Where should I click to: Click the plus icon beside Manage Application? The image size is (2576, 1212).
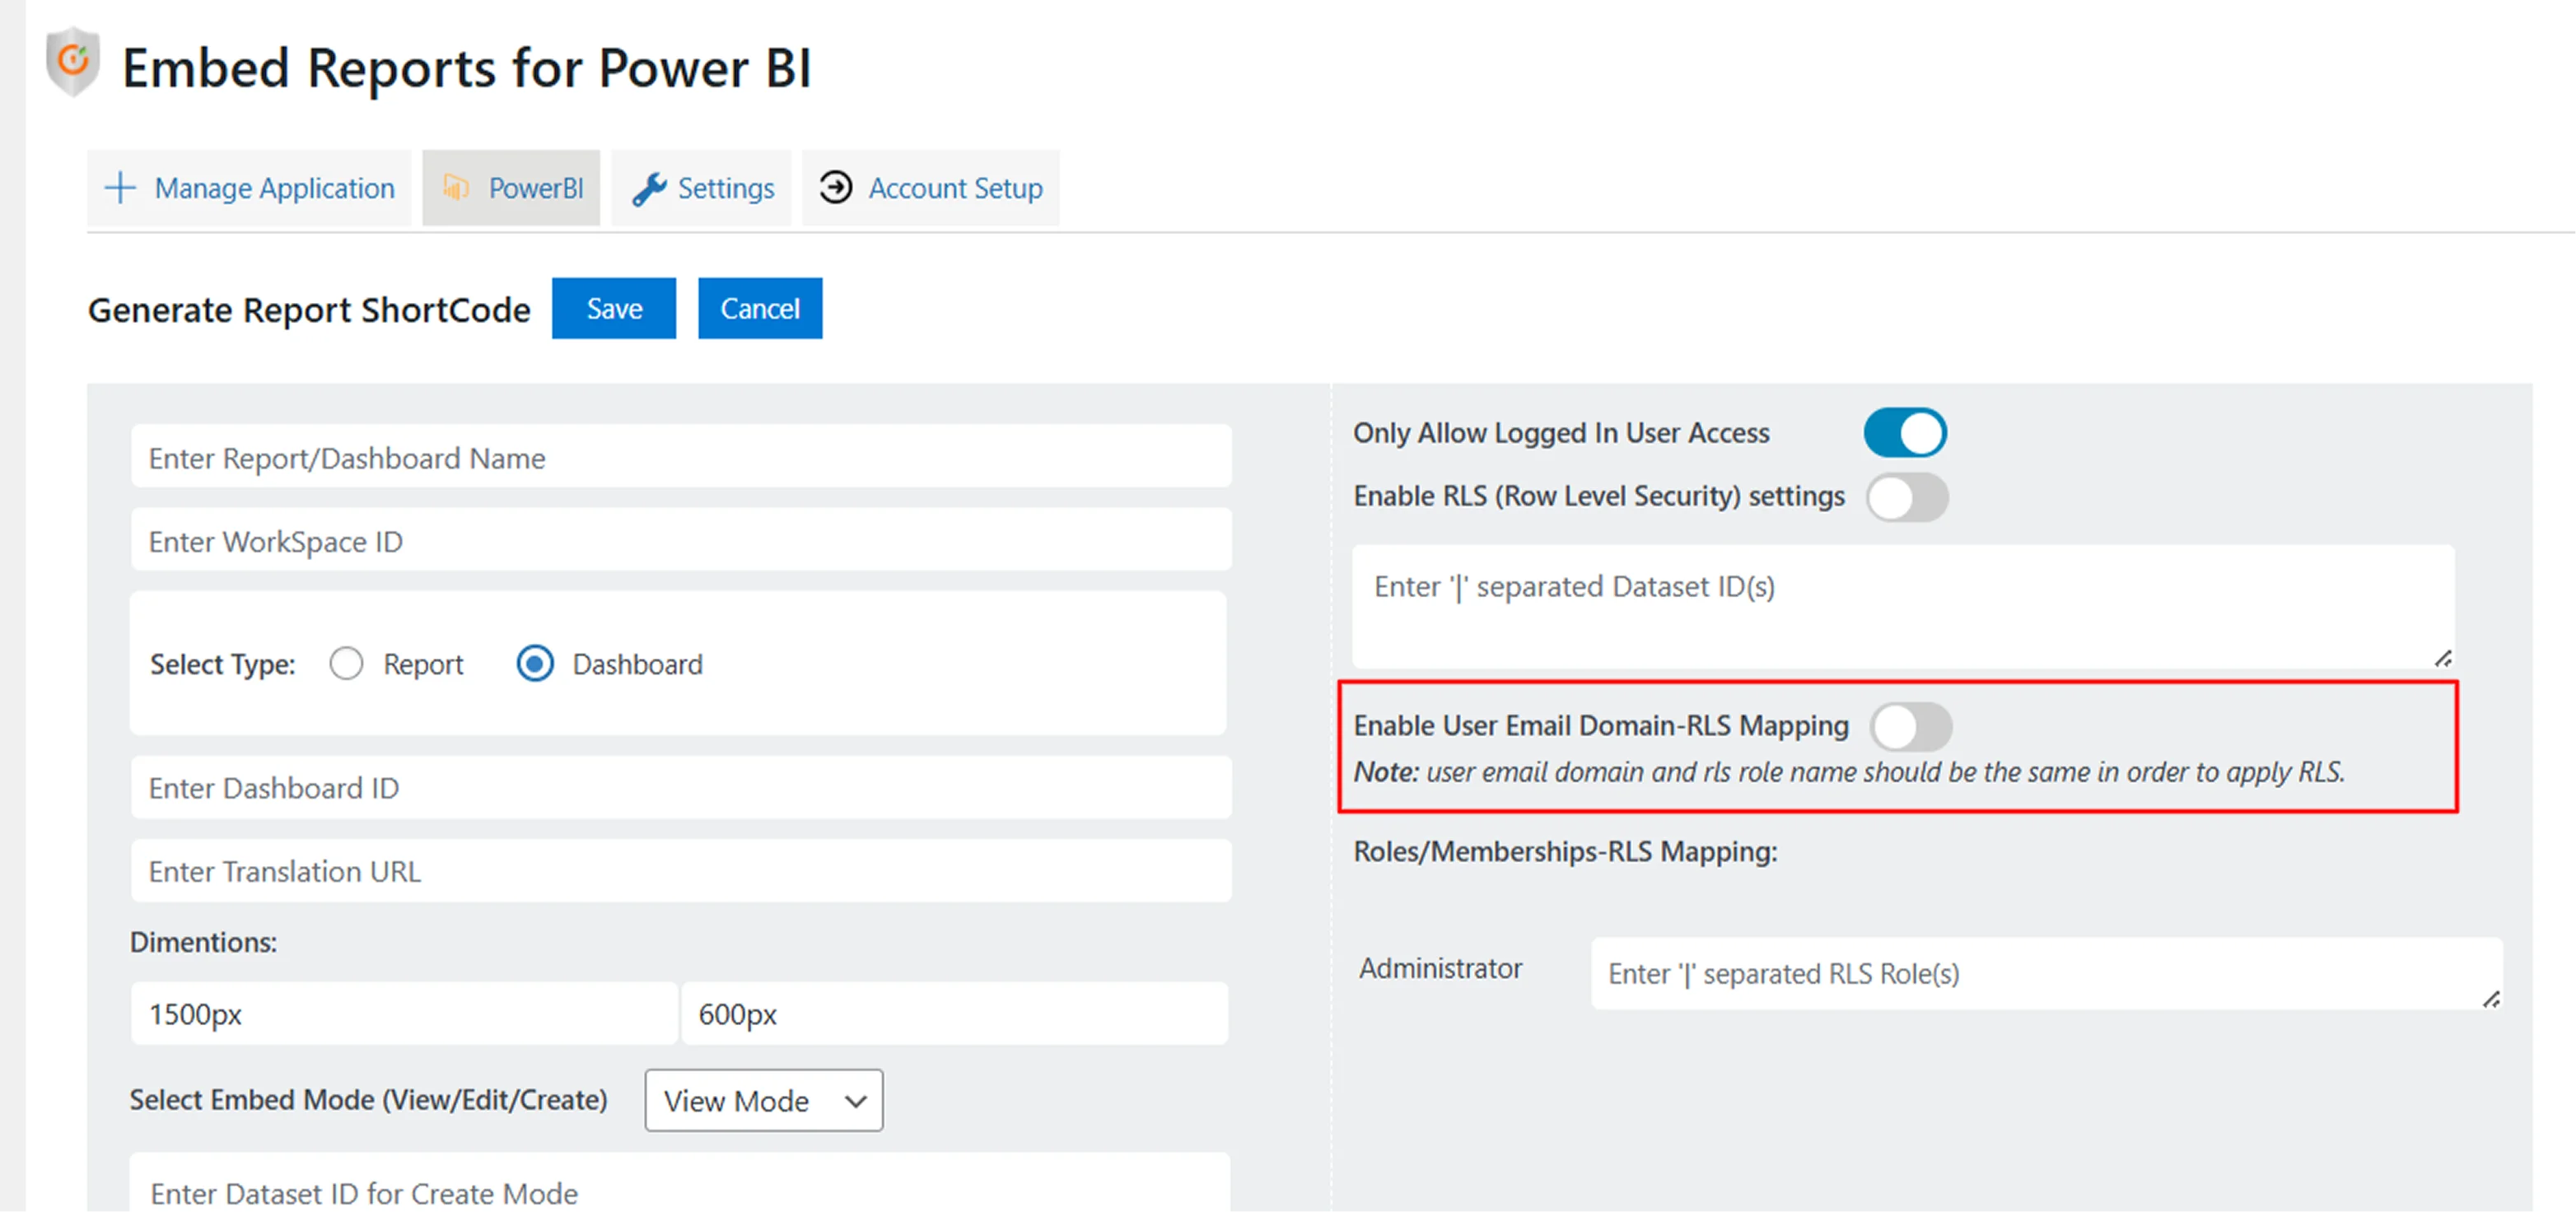pos(120,188)
